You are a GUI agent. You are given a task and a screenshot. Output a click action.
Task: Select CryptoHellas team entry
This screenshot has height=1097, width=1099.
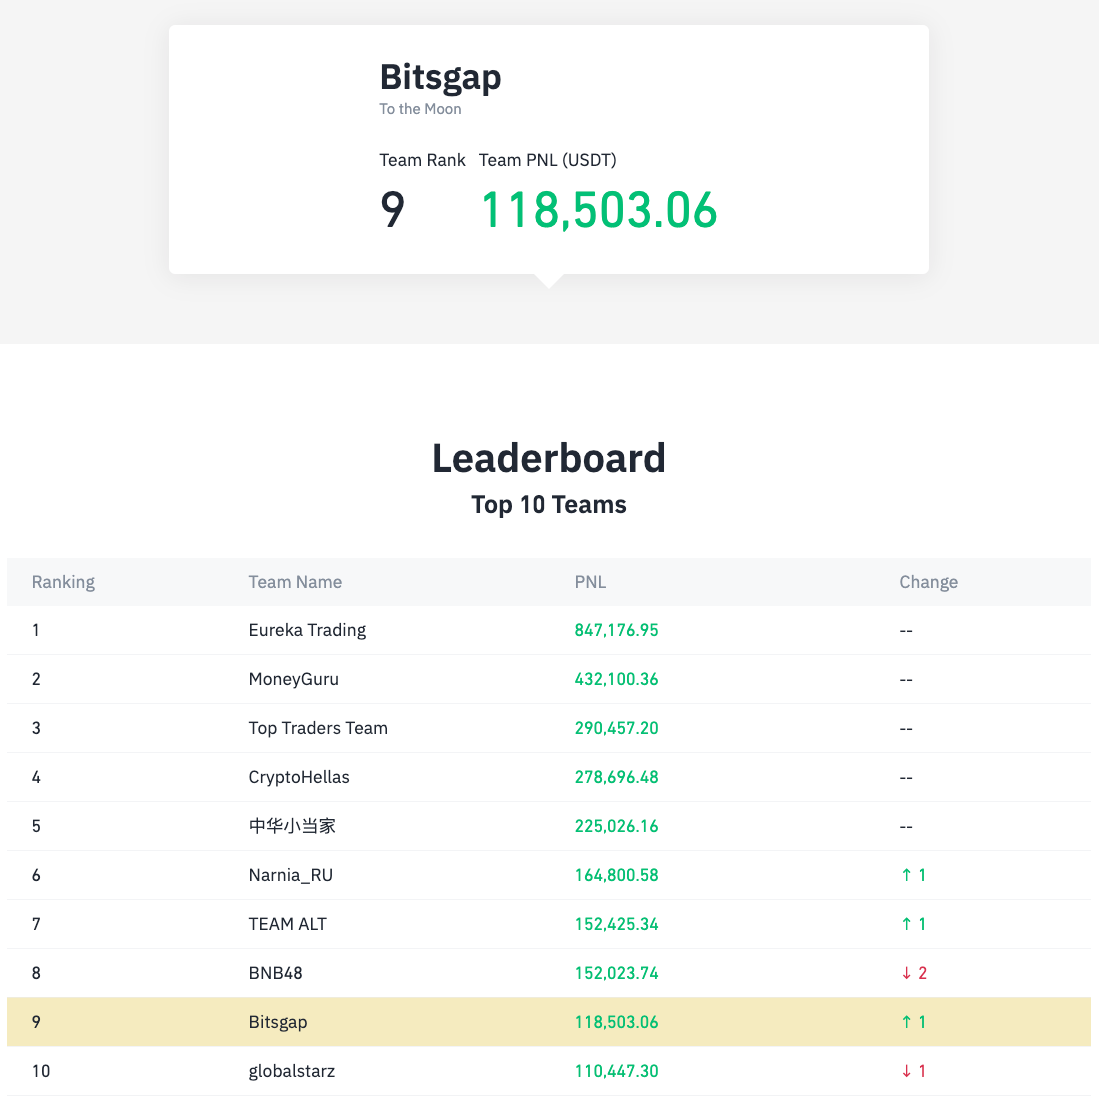pos(299,777)
